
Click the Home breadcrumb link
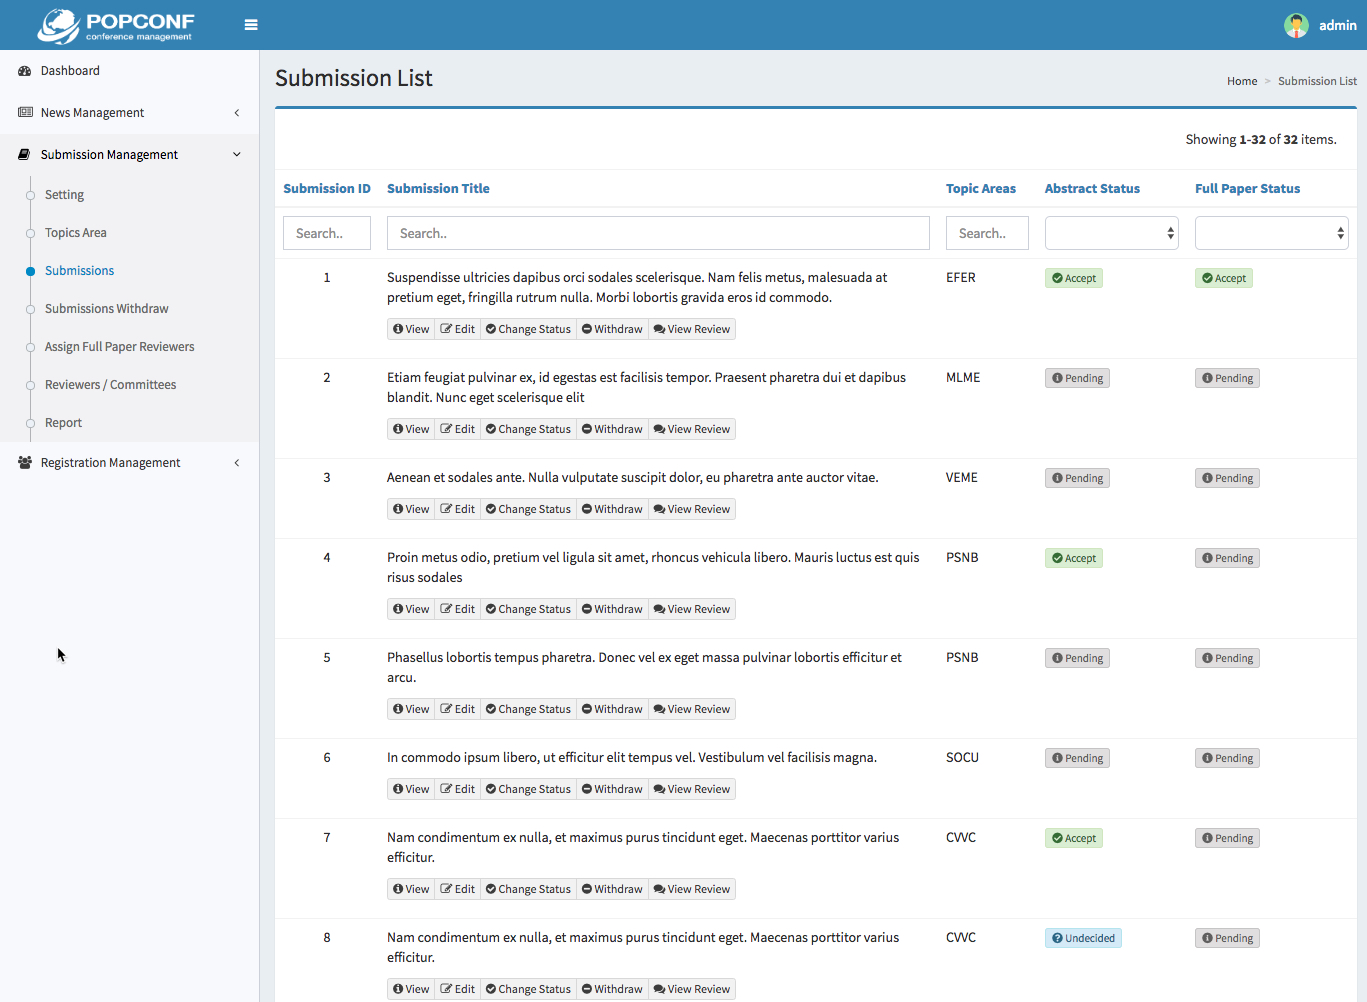1242,81
